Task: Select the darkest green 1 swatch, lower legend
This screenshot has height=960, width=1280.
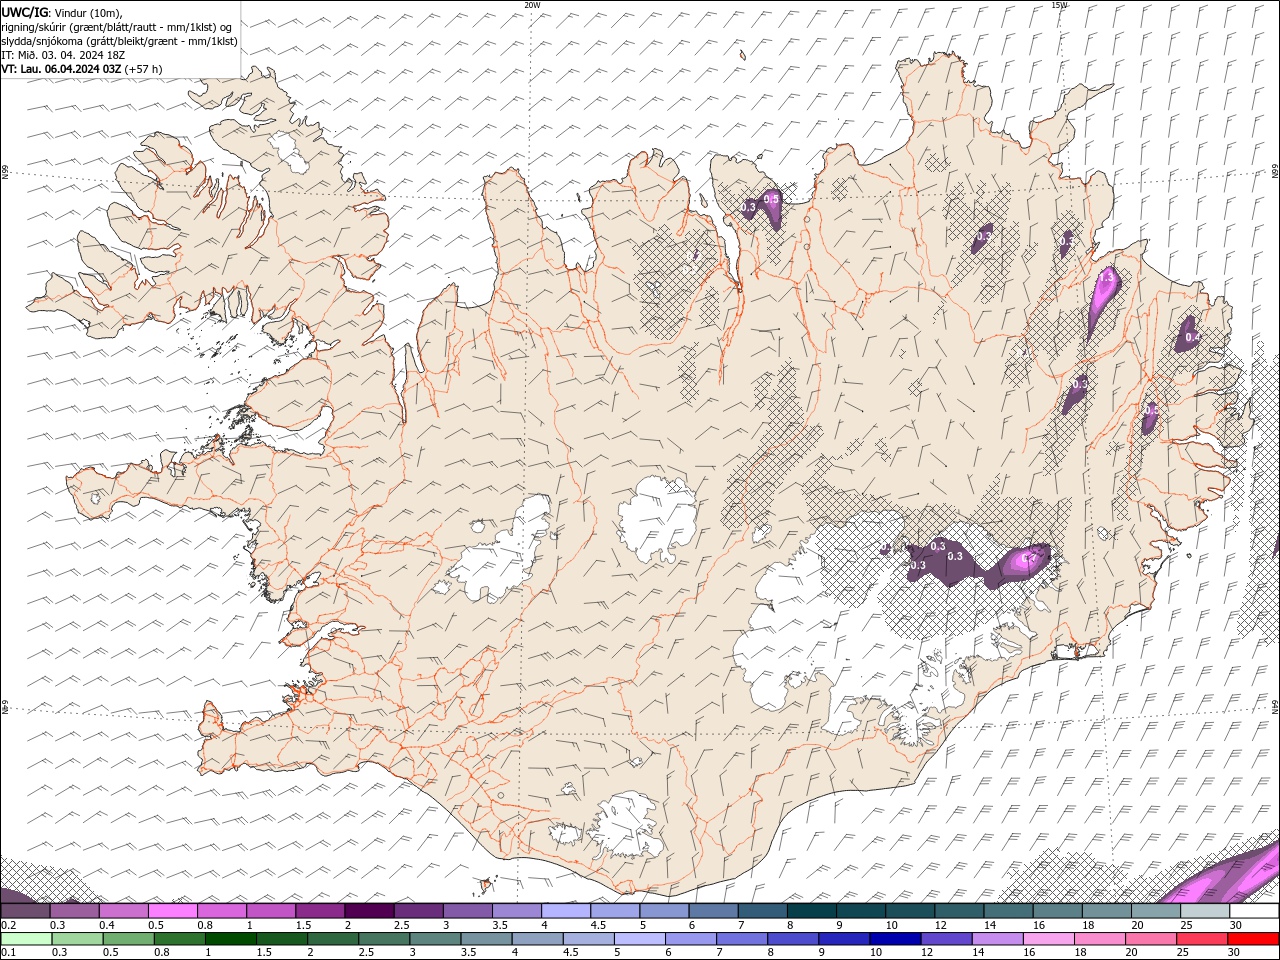Action: click(231, 938)
